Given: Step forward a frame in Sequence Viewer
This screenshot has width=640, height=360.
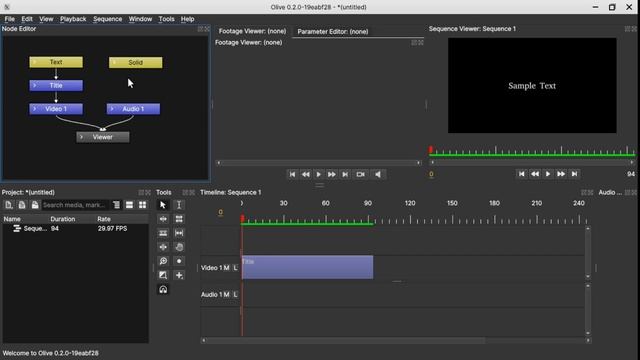Looking at the screenshot, I should [561, 174].
